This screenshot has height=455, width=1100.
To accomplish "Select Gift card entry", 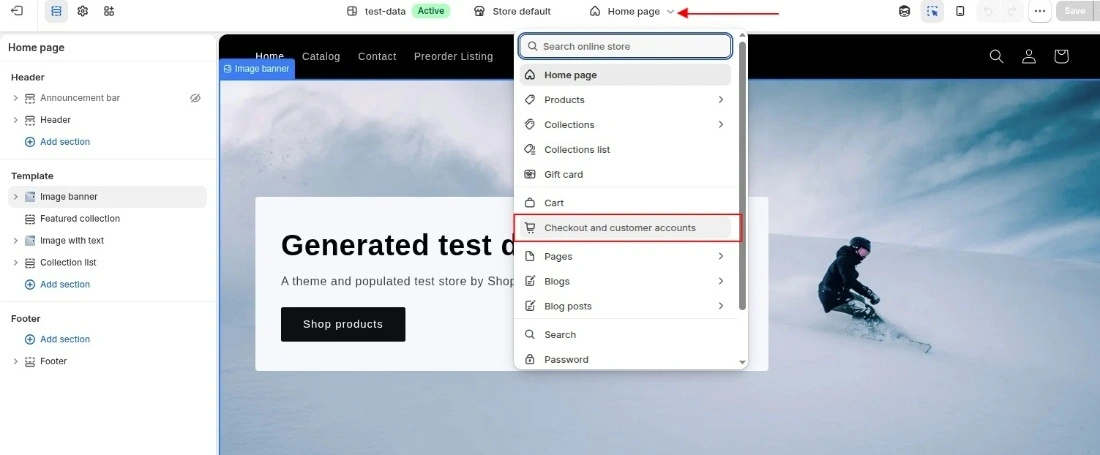I will (x=625, y=175).
